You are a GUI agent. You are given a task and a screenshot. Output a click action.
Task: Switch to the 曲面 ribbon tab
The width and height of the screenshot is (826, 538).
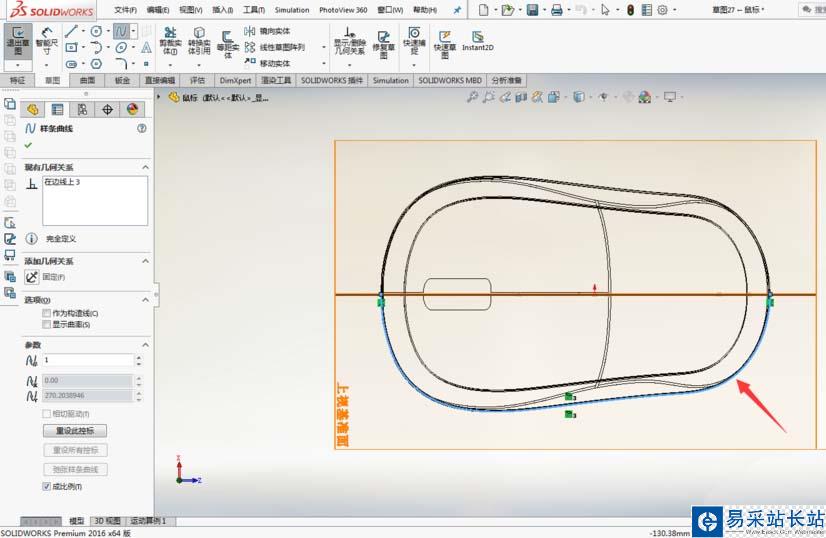tap(88, 80)
